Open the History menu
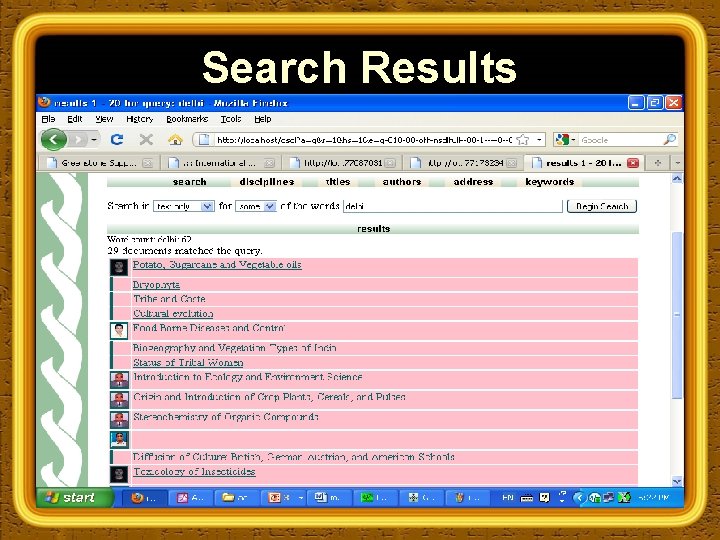The image size is (720, 540). pyautogui.click(x=140, y=119)
